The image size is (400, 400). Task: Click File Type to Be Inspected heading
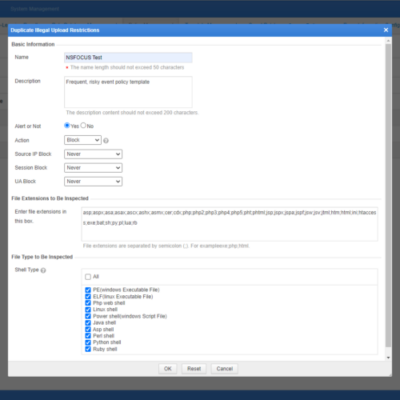pos(42,257)
